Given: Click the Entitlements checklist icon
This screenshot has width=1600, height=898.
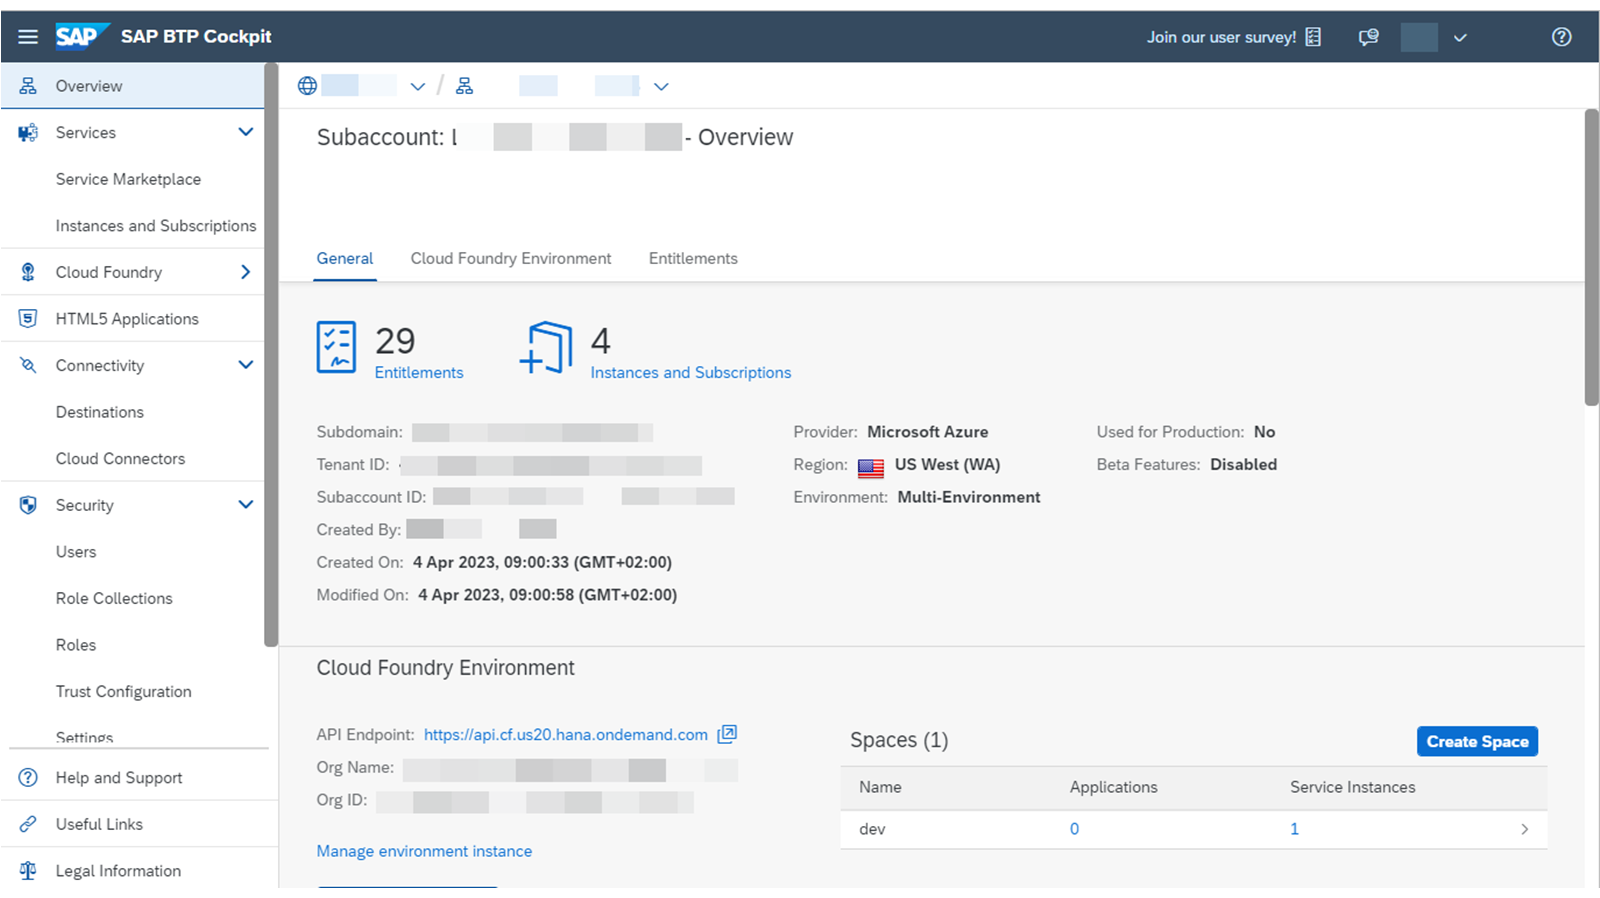Looking at the screenshot, I should click(336, 347).
